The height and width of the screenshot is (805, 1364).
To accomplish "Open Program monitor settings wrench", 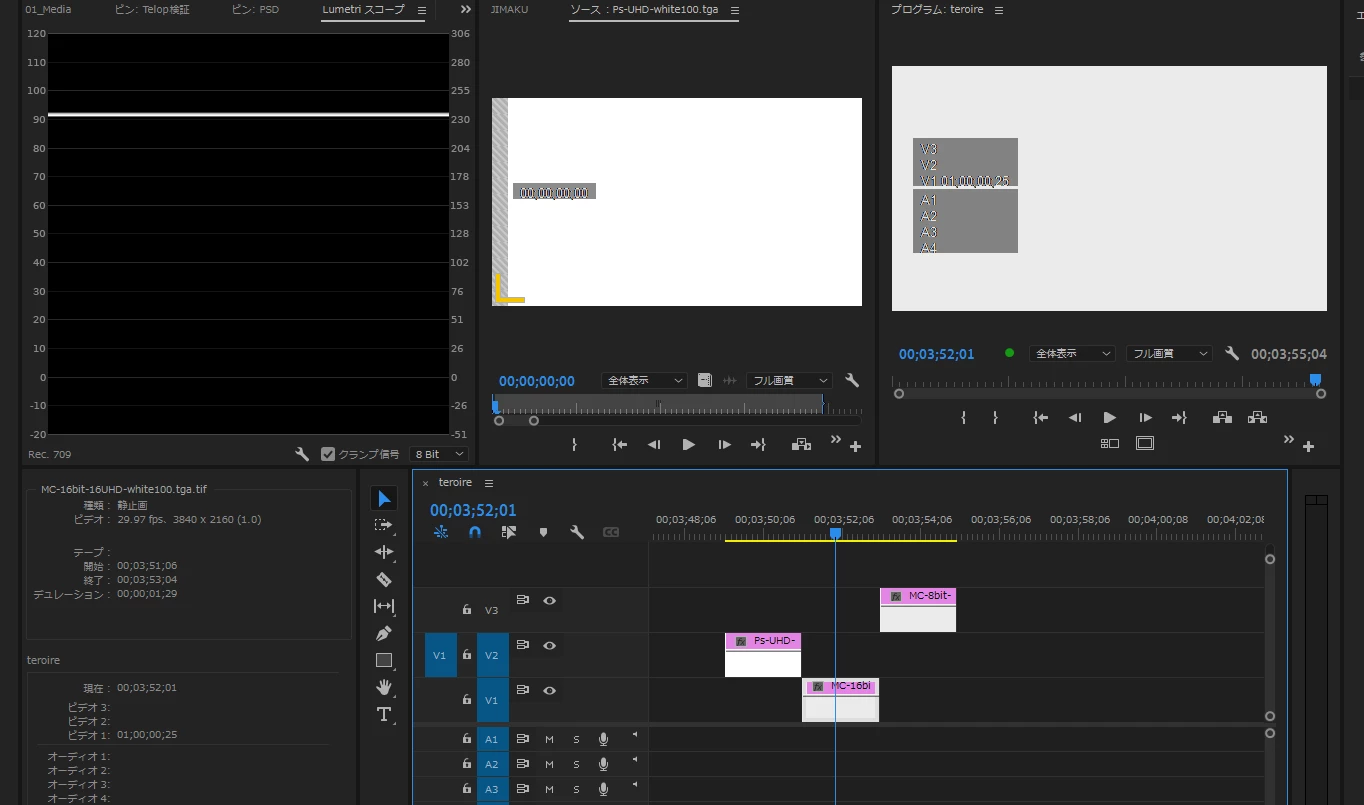I will (x=1232, y=354).
